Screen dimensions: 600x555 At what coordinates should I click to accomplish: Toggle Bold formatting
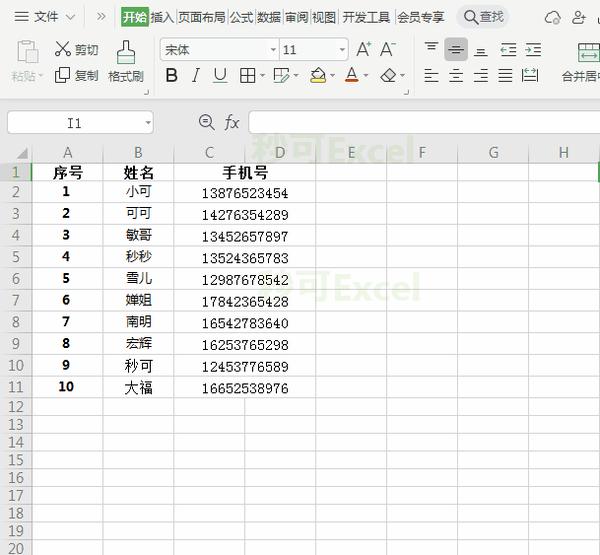pos(171,75)
